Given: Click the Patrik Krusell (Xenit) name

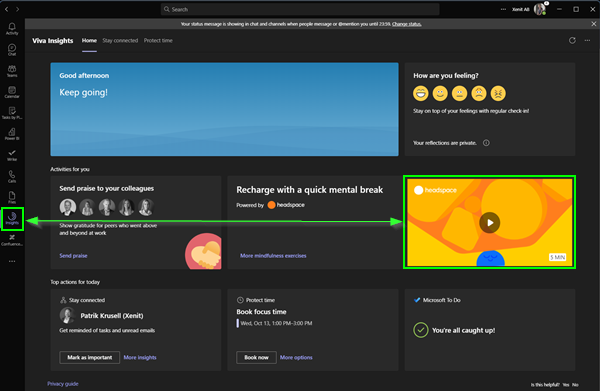Looking at the screenshot, I should (112, 316).
